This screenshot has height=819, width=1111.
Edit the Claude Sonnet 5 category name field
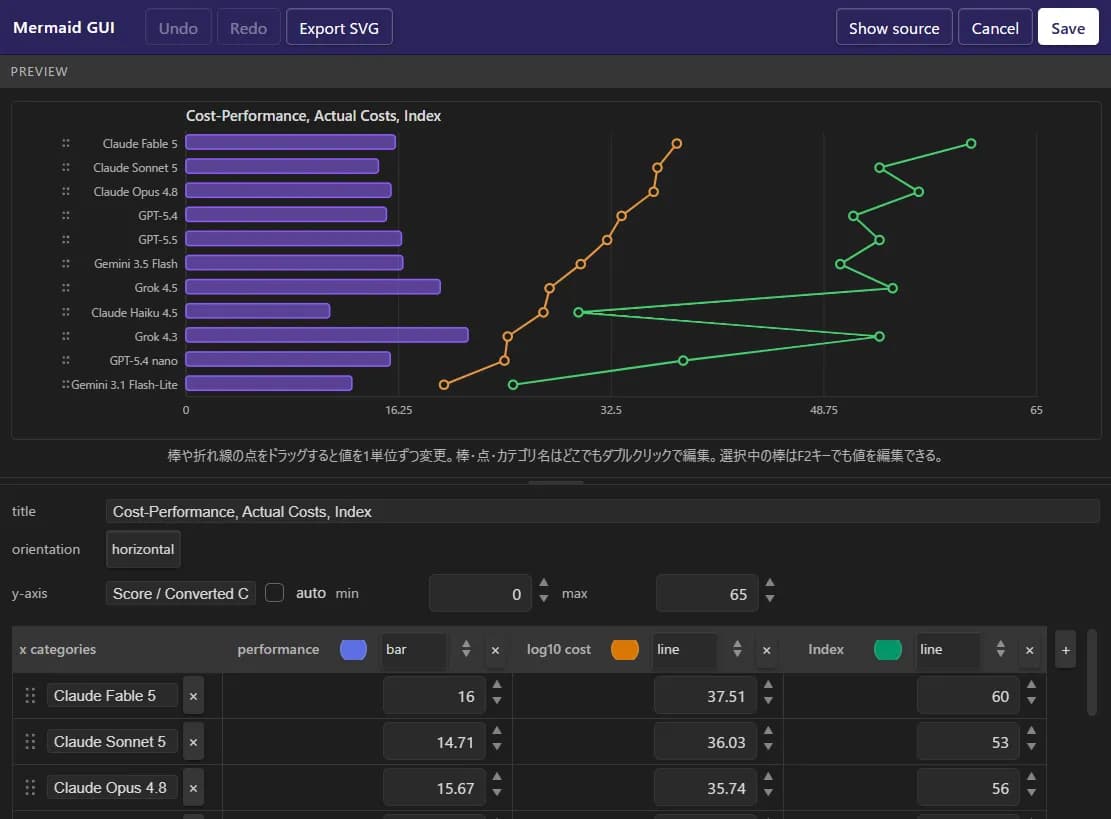(x=112, y=742)
